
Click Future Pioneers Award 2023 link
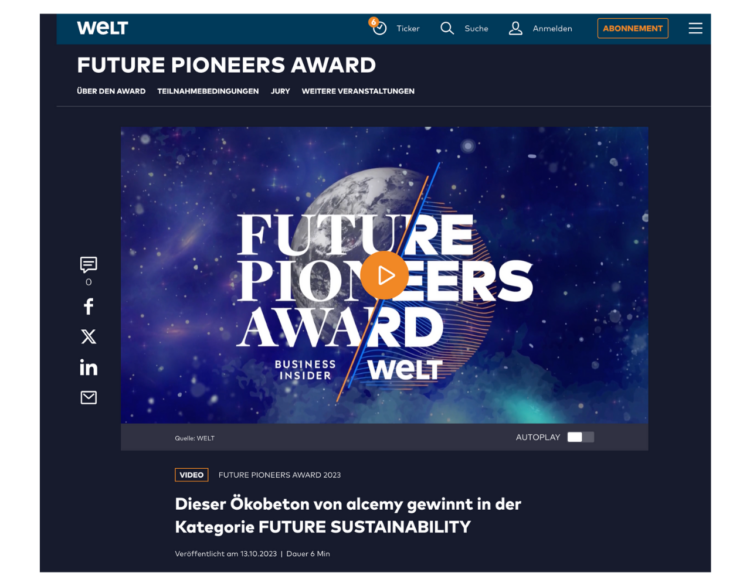tap(279, 475)
